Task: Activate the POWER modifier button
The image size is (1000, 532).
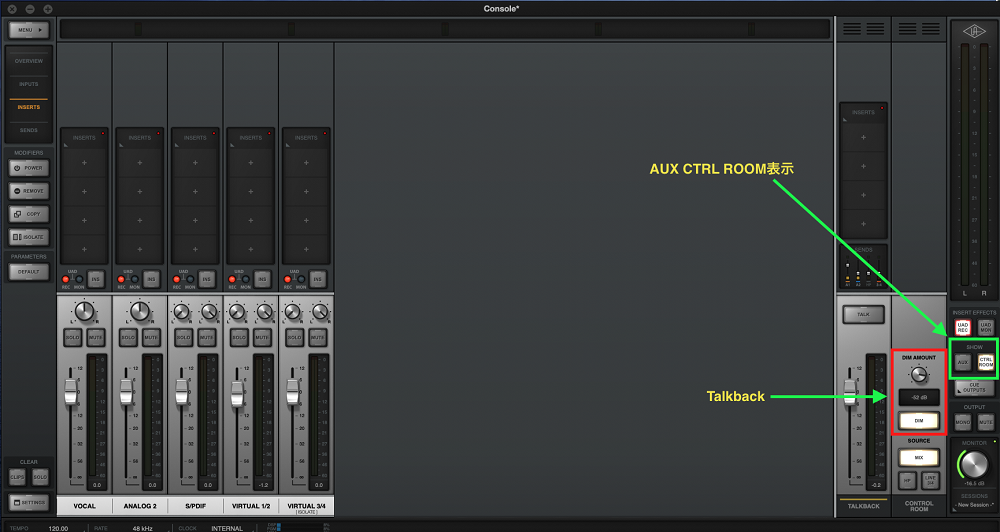Action: point(29,168)
